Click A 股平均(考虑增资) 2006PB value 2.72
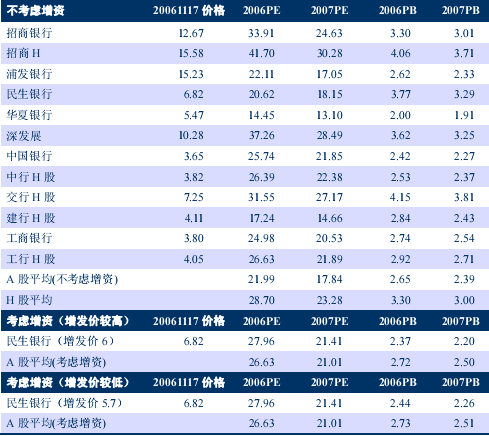 coord(400,362)
